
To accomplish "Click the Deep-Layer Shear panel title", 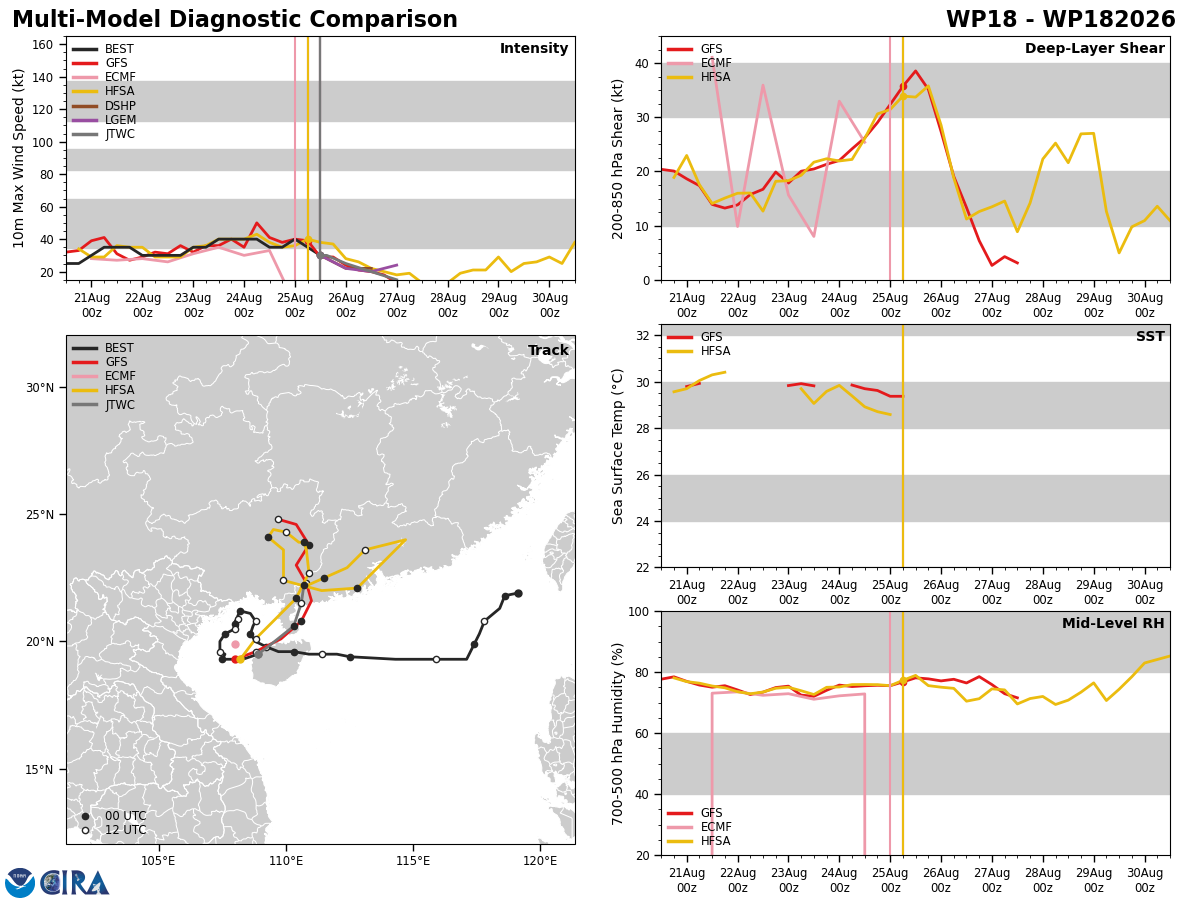I will coord(1094,49).
